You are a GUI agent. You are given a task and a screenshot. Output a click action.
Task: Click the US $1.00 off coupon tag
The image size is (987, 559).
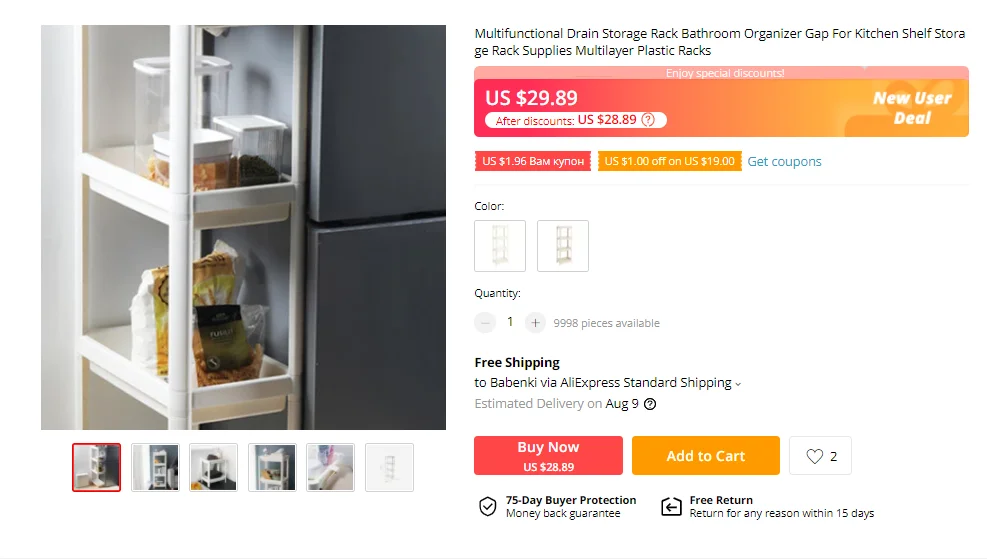[670, 161]
